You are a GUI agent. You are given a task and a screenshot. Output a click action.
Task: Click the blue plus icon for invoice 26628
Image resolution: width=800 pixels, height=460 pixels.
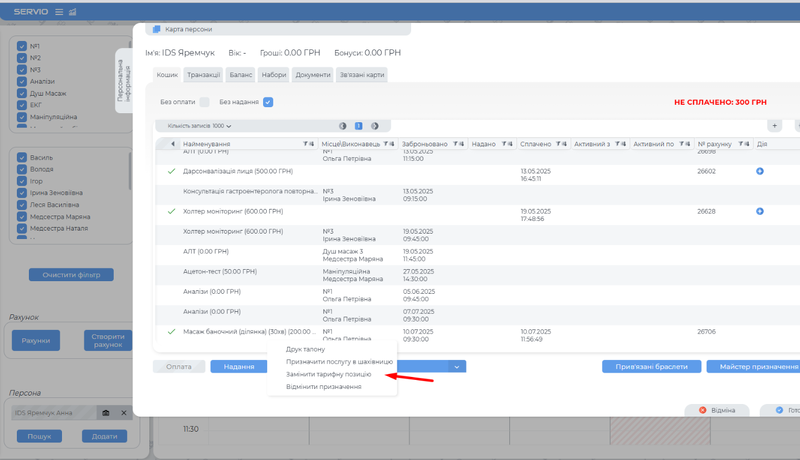point(760,212)
